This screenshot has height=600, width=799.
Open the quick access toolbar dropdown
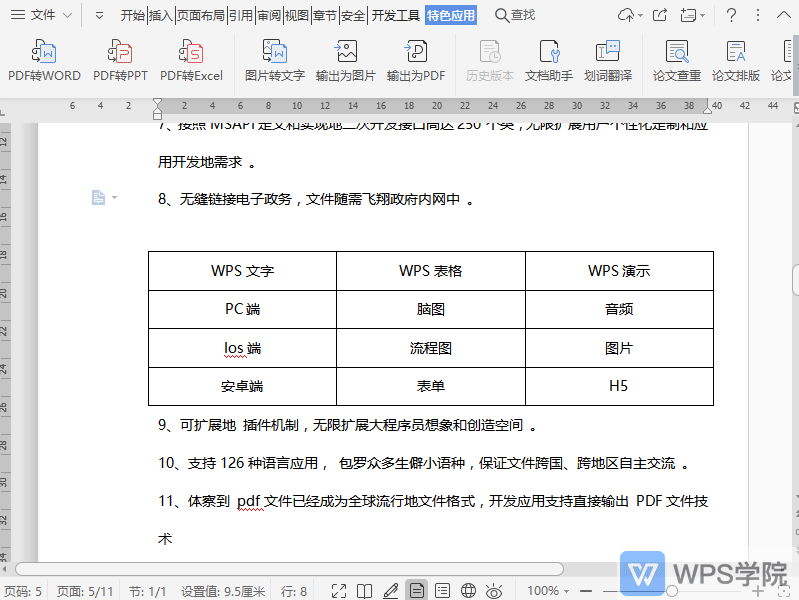tap(99, 16)
